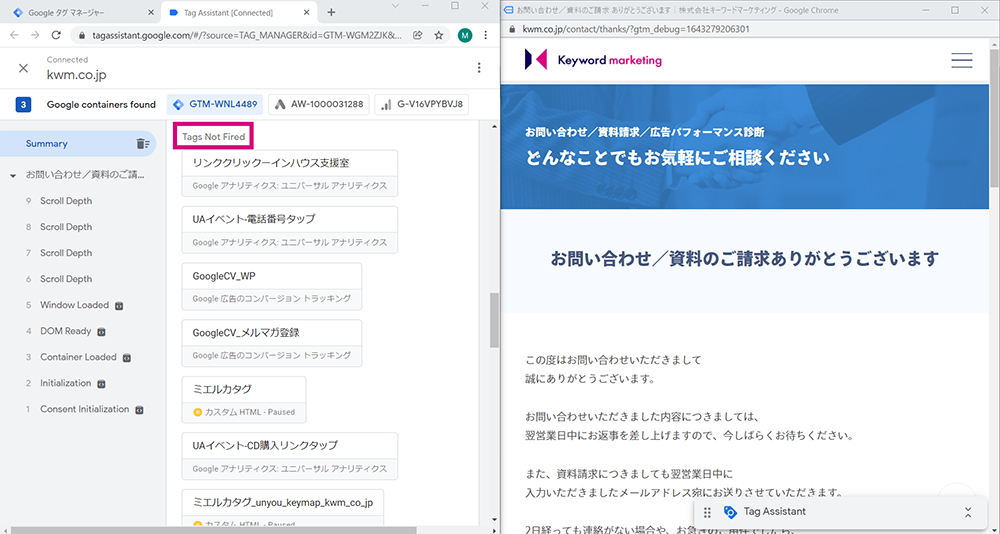This screenshot has width=1000, height=534.
Task: Collapse the Tag Assistant badge with chevrons
Action: point(968,512)
